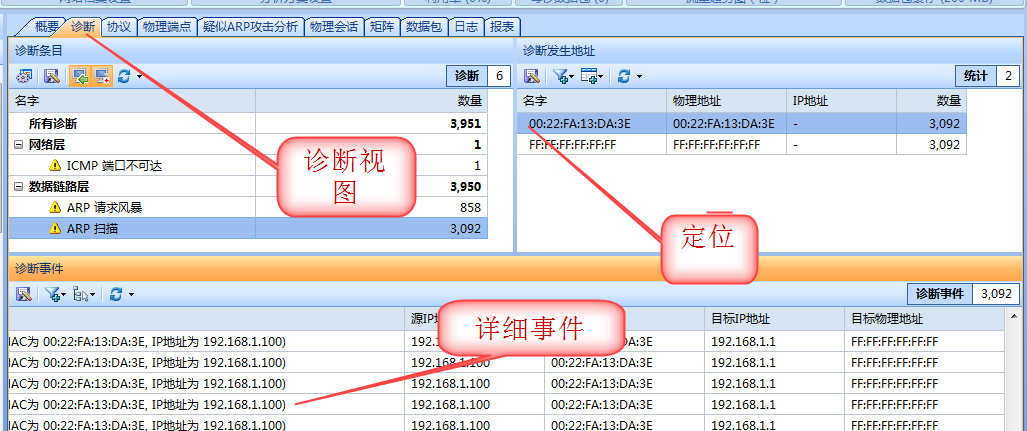Switch to the 数据包 tab

point(424,27)
